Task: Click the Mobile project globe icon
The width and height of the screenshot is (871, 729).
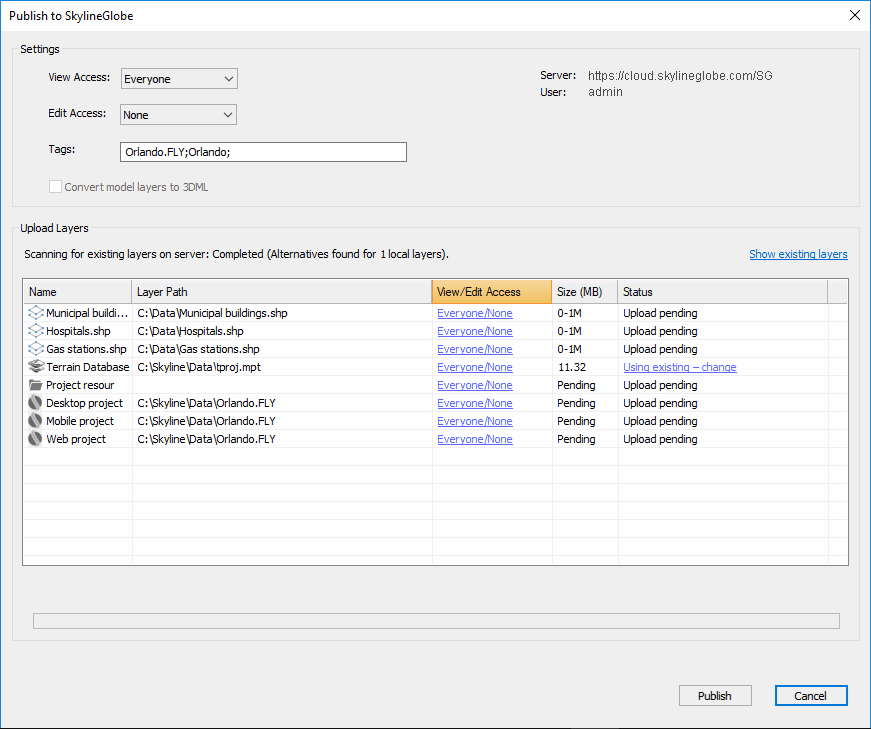Action: [36, 421]
